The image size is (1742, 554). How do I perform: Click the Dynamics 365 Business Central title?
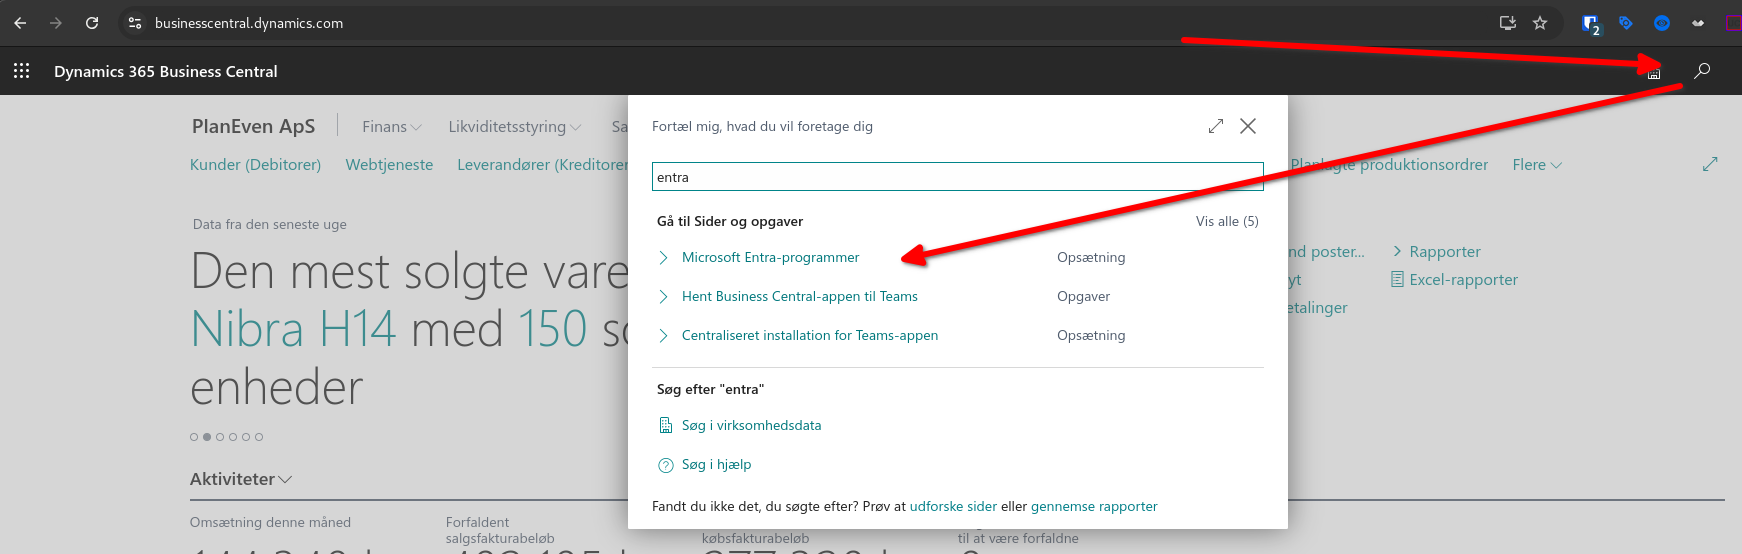[x=166, y=71]
